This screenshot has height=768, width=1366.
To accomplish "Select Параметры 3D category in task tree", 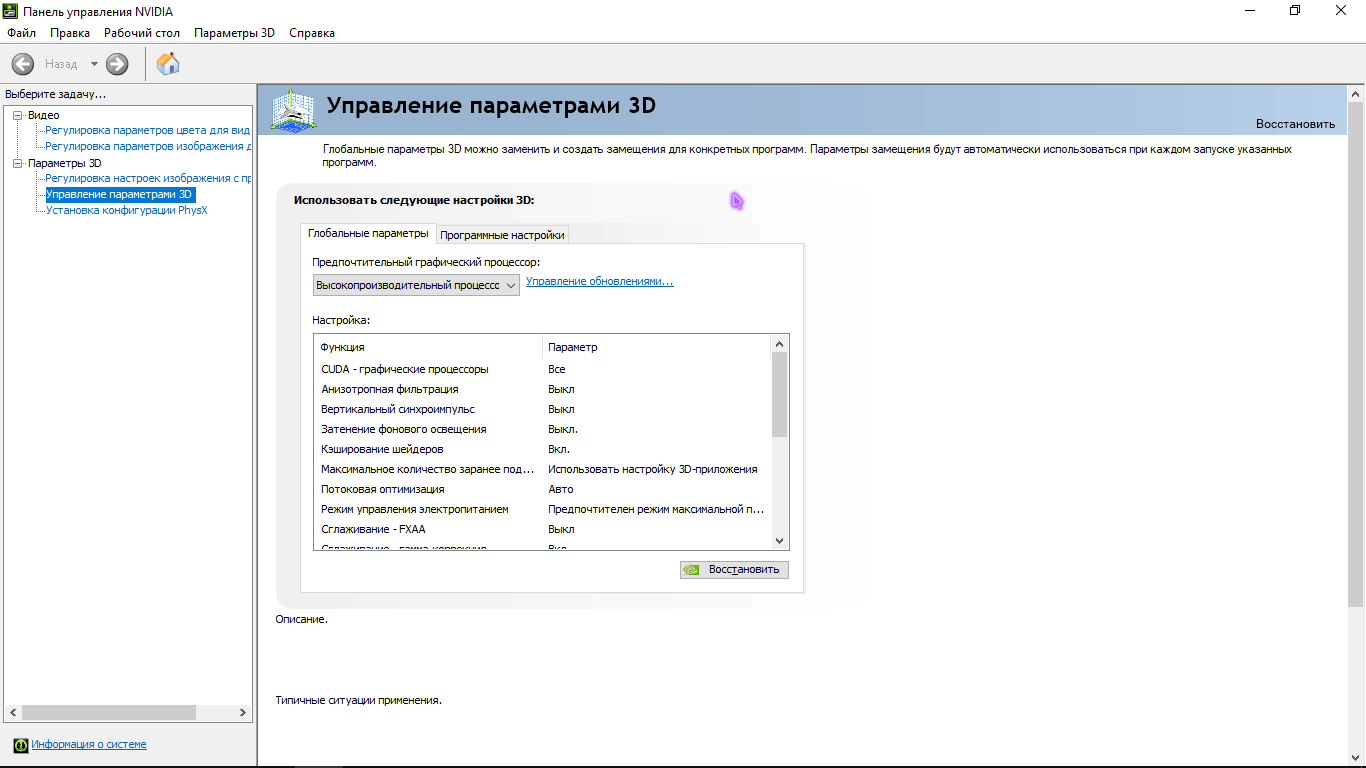I will (x=65, y=163).
